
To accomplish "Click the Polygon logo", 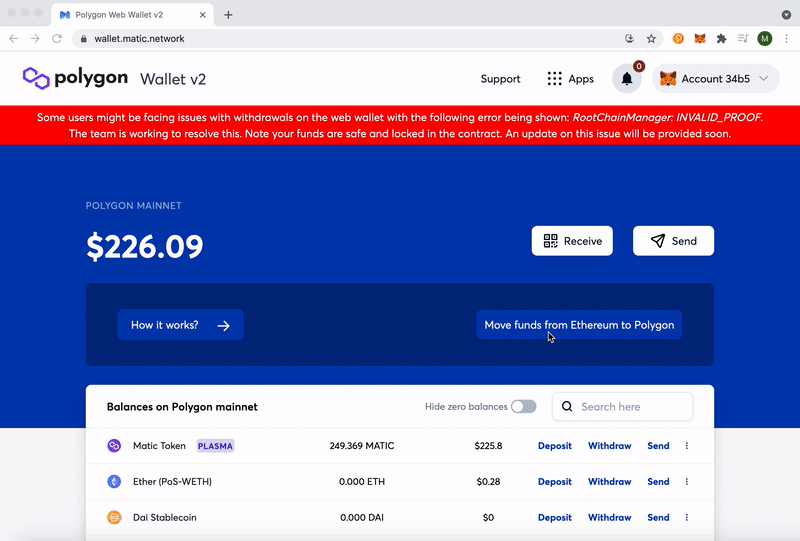I will 75,78.
